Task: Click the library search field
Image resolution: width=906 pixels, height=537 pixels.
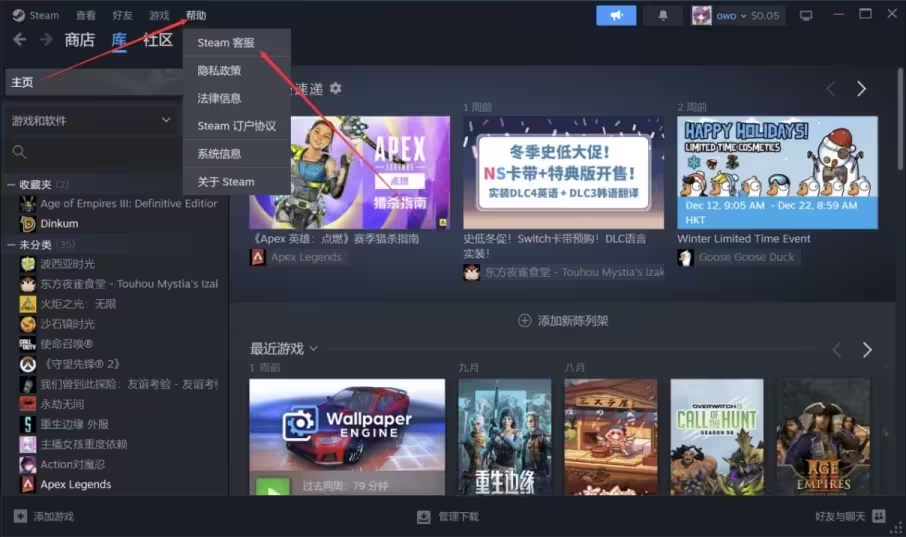Action: 94,152
